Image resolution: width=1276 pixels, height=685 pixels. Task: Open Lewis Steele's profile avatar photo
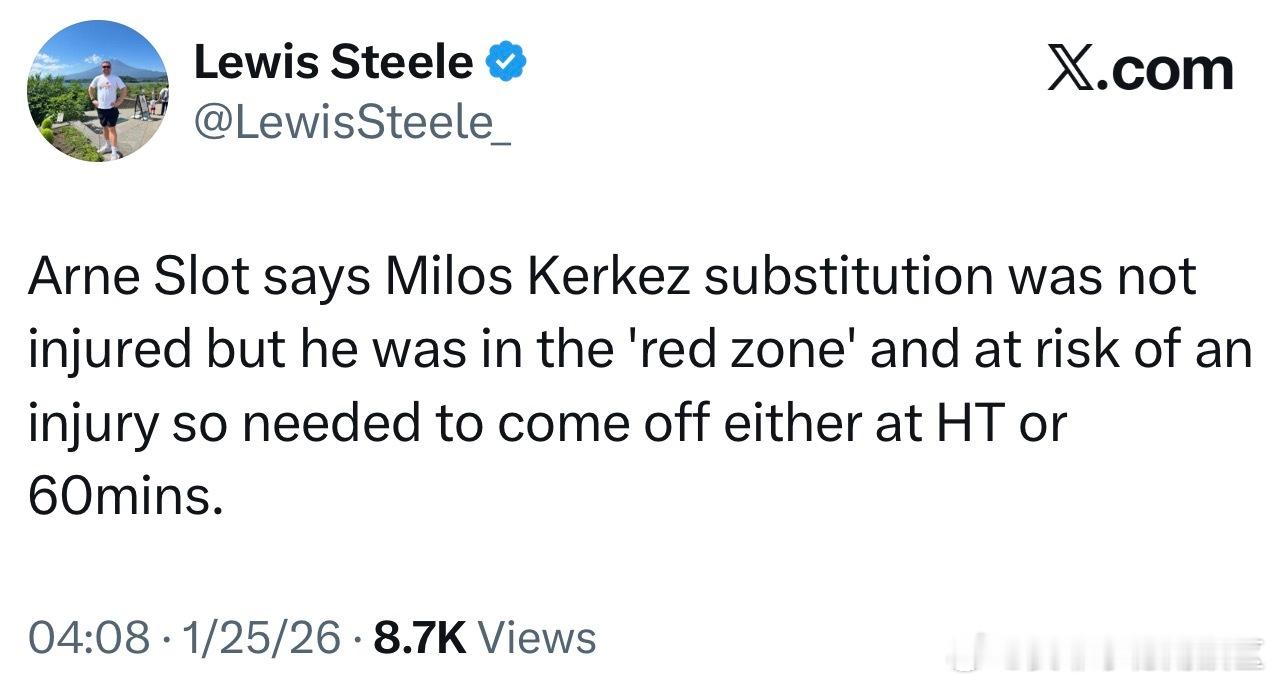pos(98,91)
